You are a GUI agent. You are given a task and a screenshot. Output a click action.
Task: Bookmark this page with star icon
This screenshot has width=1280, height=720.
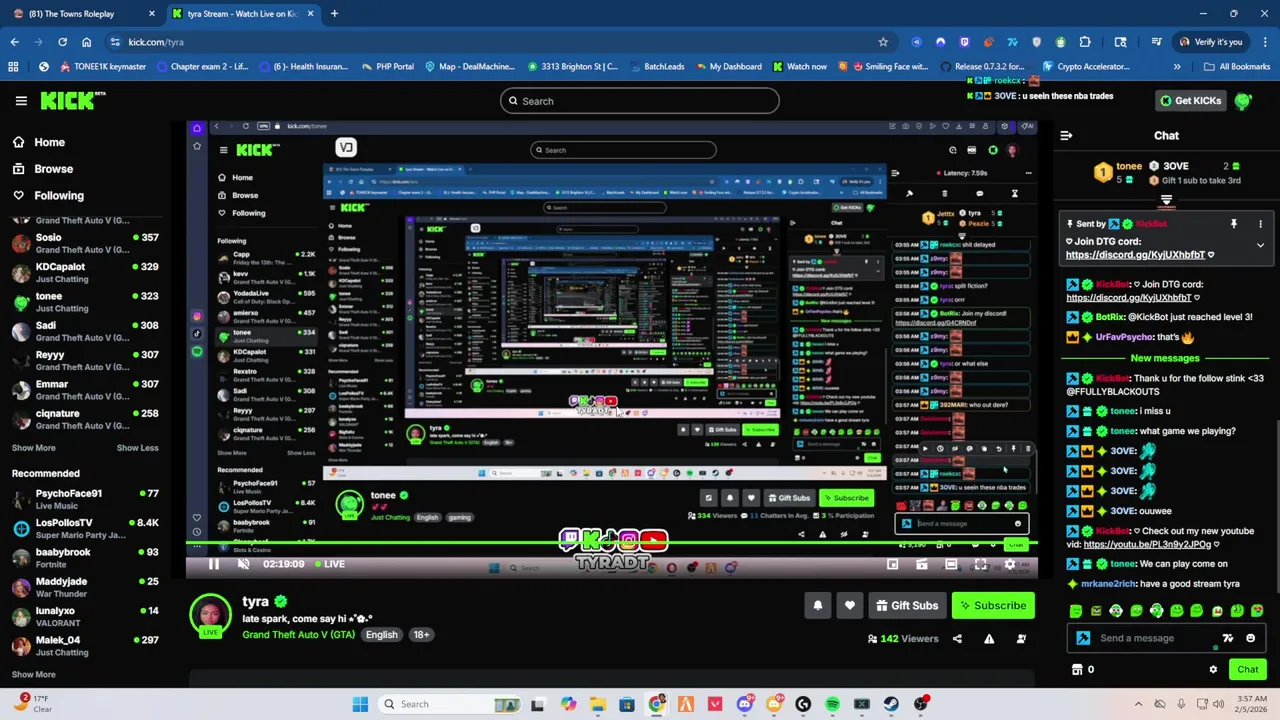pyautogui.click(x=883, y=42)
